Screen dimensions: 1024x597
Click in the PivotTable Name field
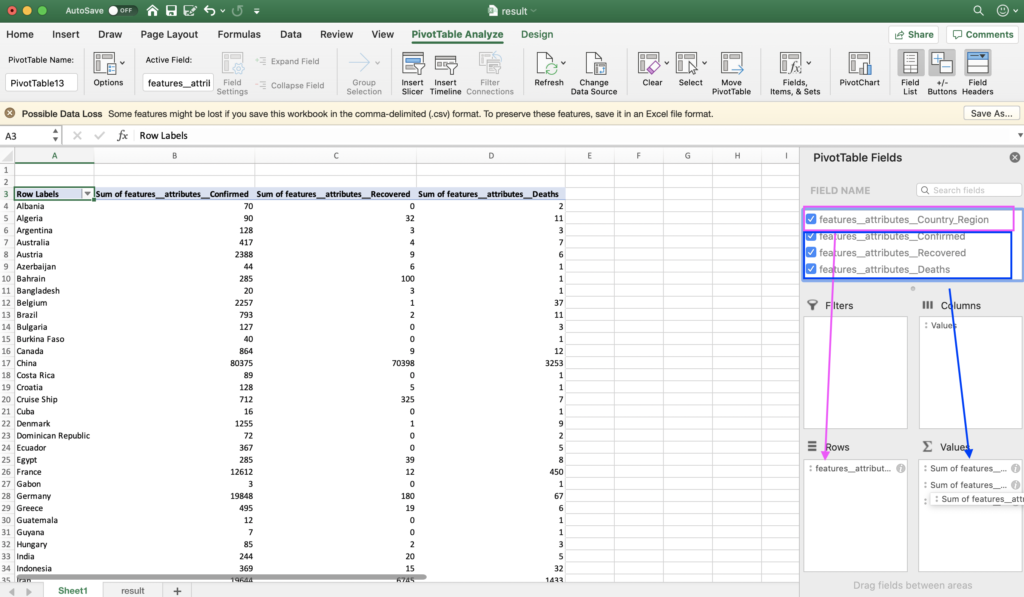click(41, 83)
